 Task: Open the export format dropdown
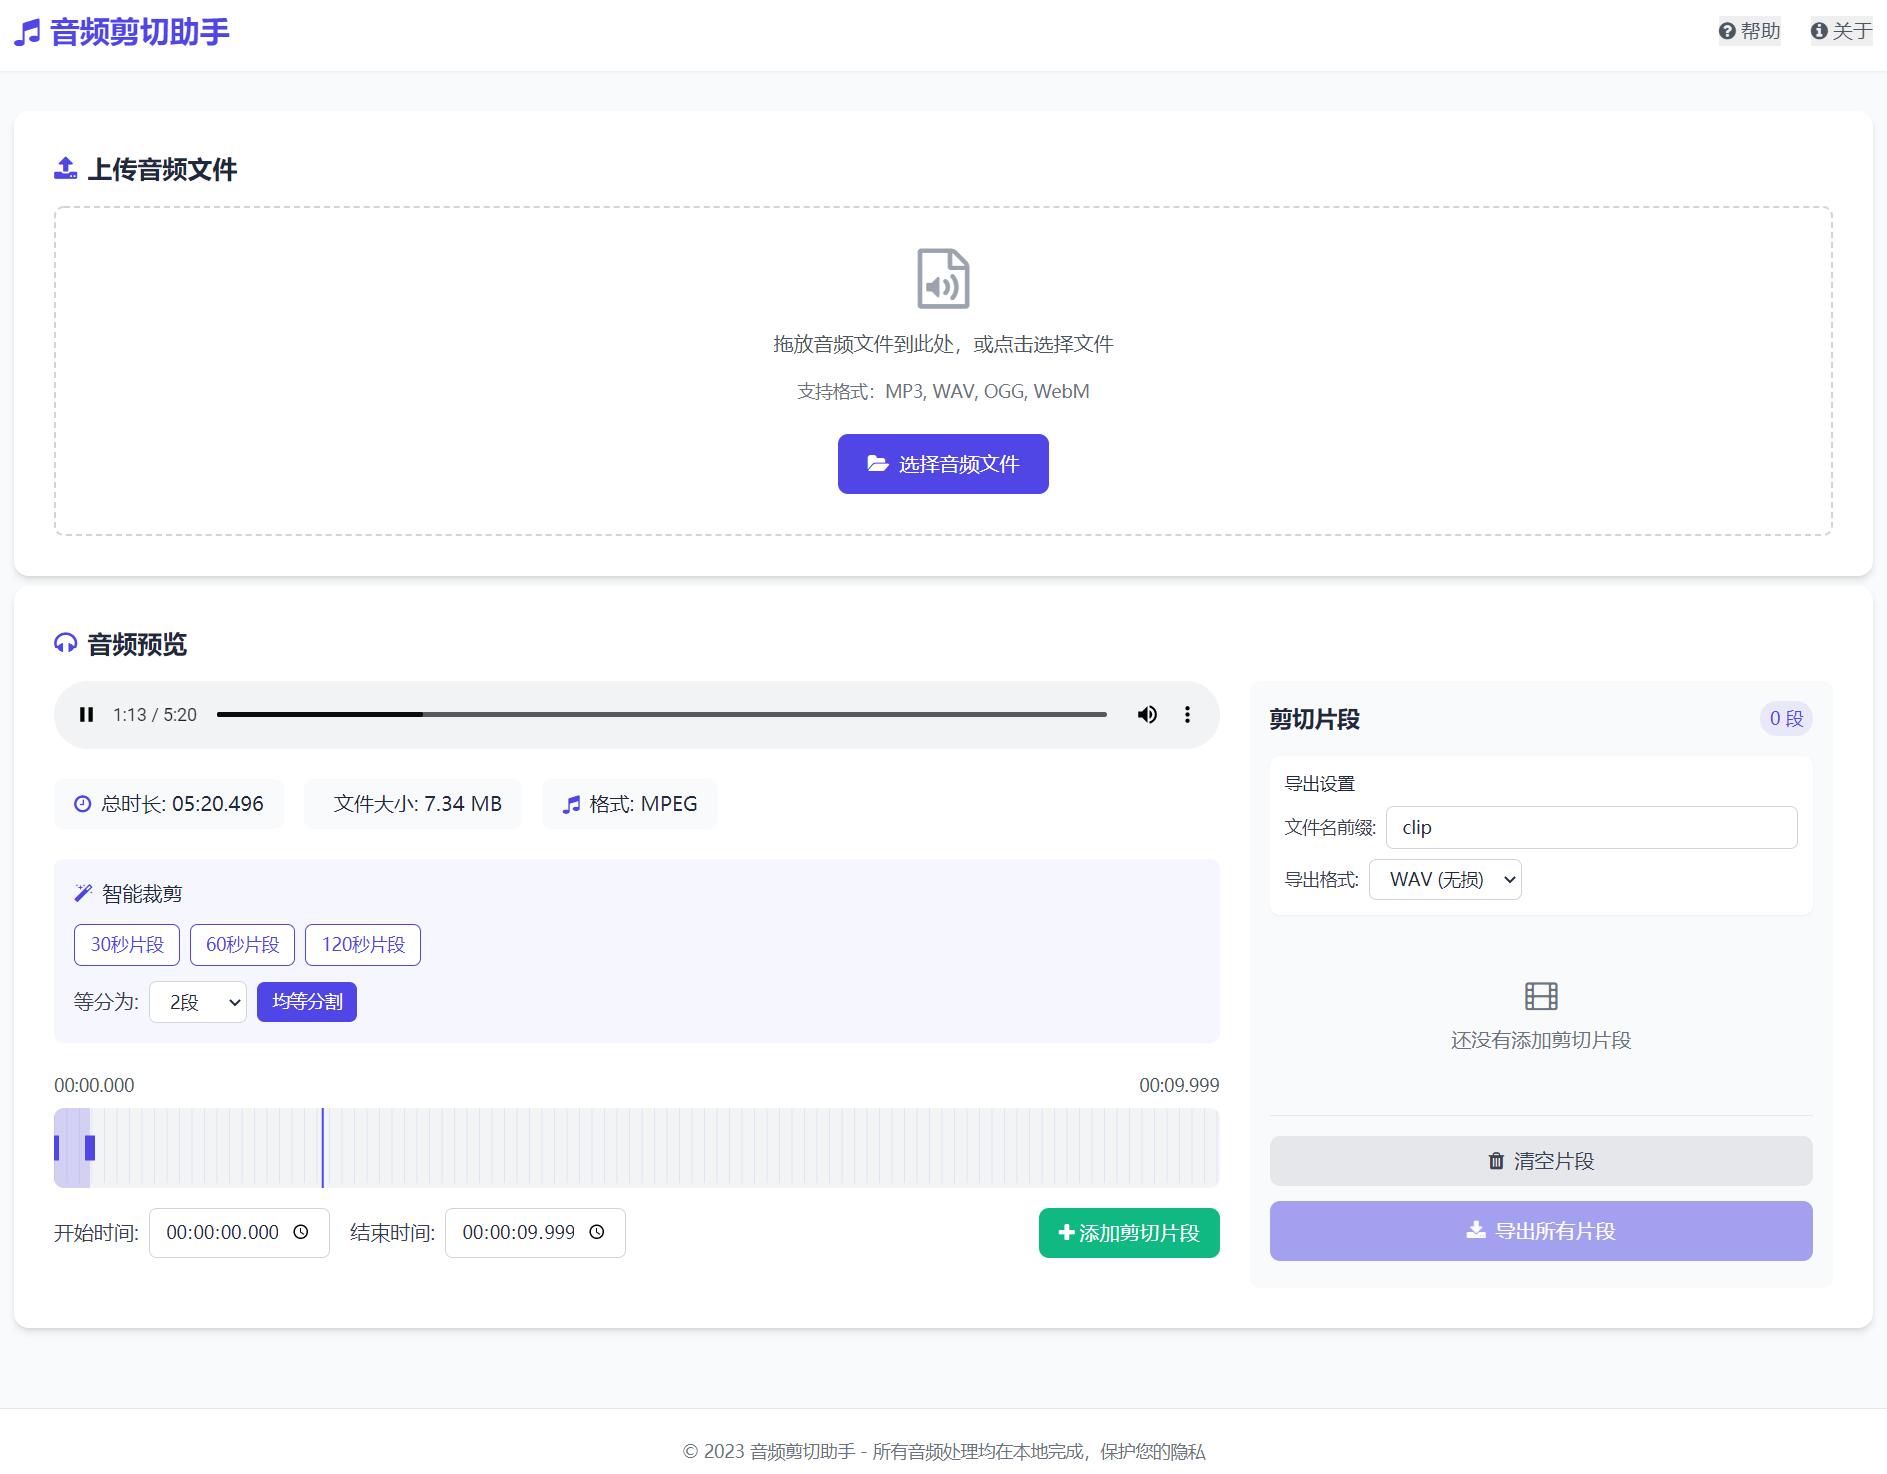click(x=1444, y=880)
